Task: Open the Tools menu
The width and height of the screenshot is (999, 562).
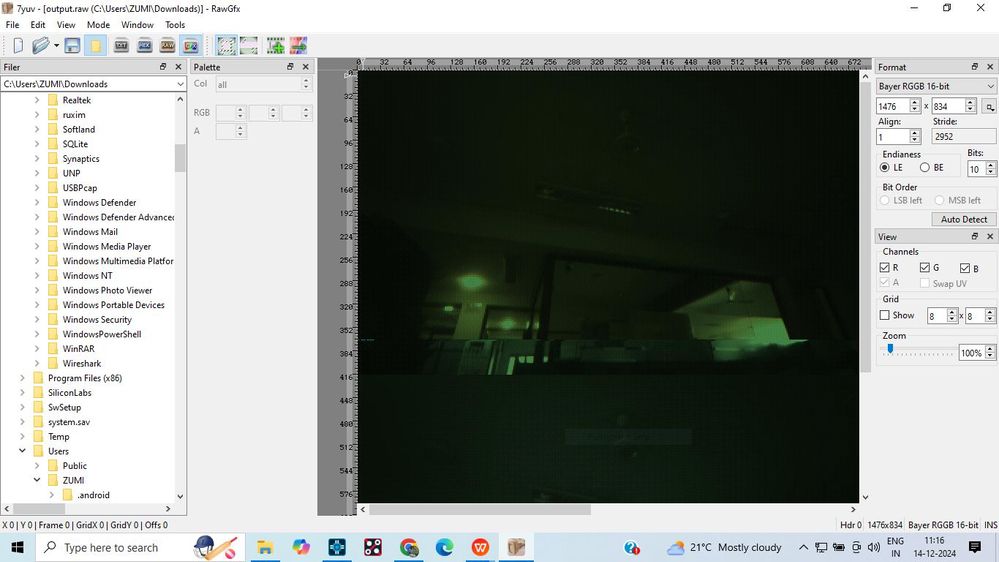Action: 175,25
